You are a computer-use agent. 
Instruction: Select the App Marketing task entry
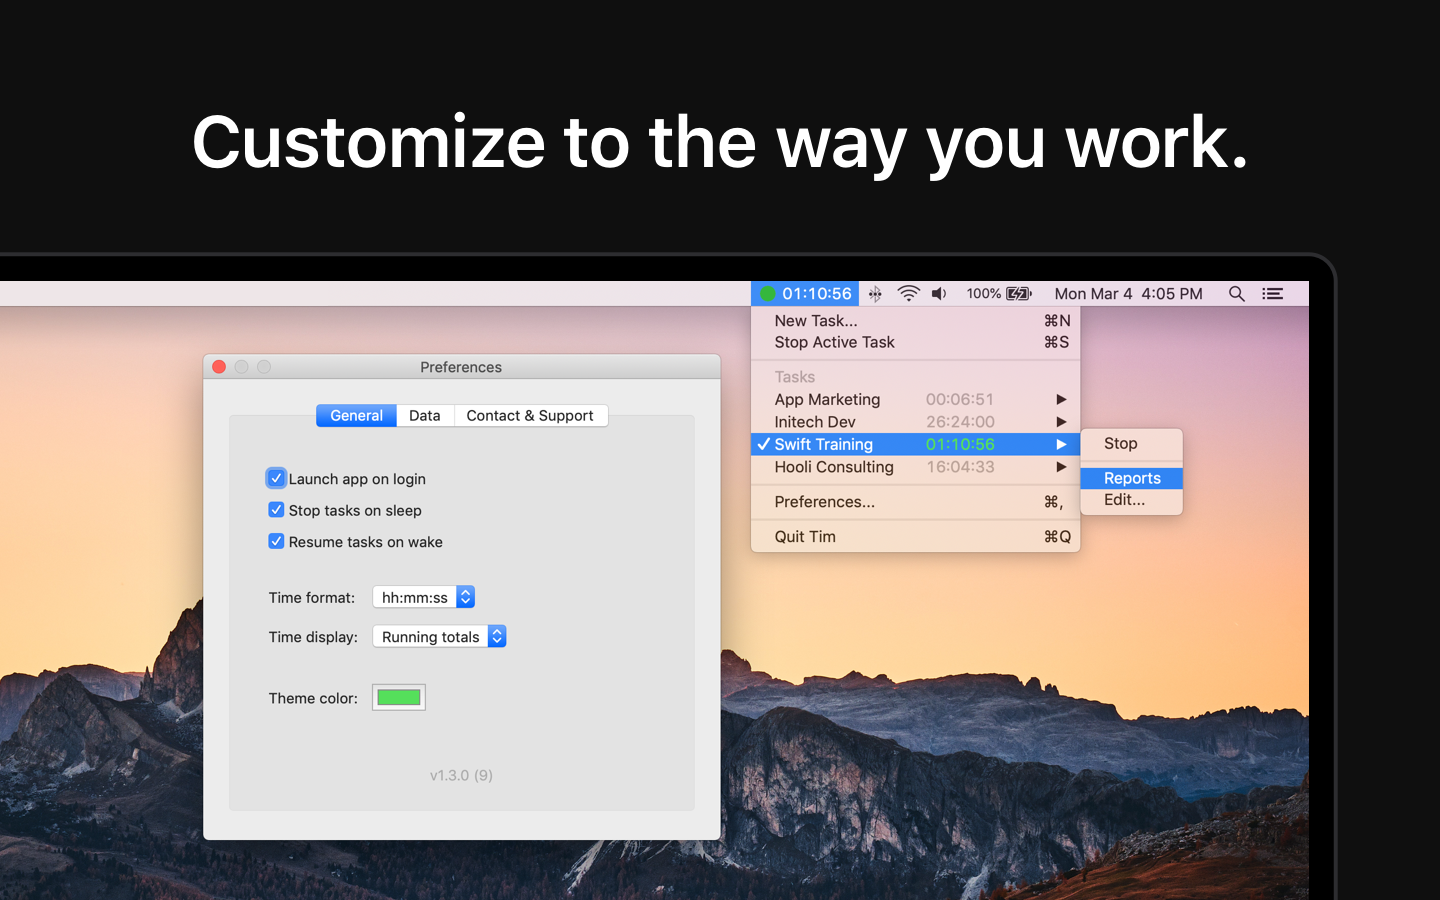tap(827, 399)
